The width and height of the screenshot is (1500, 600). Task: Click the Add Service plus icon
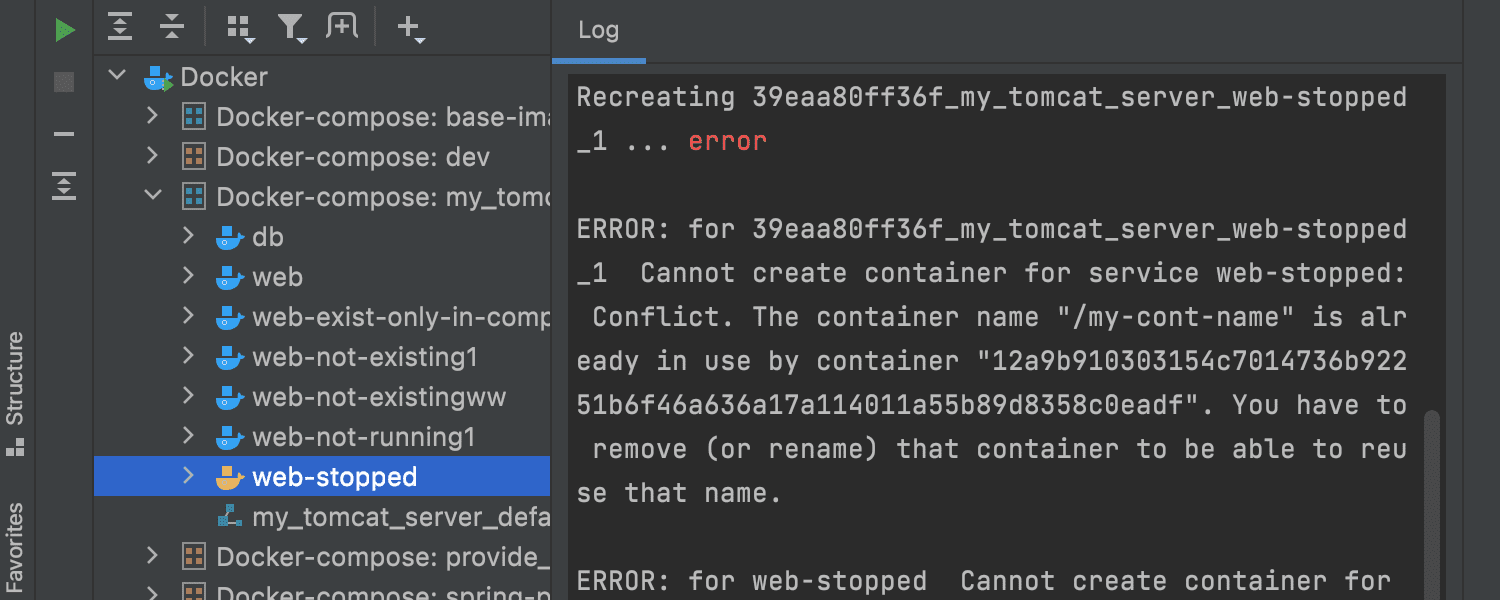click(410, 27)
